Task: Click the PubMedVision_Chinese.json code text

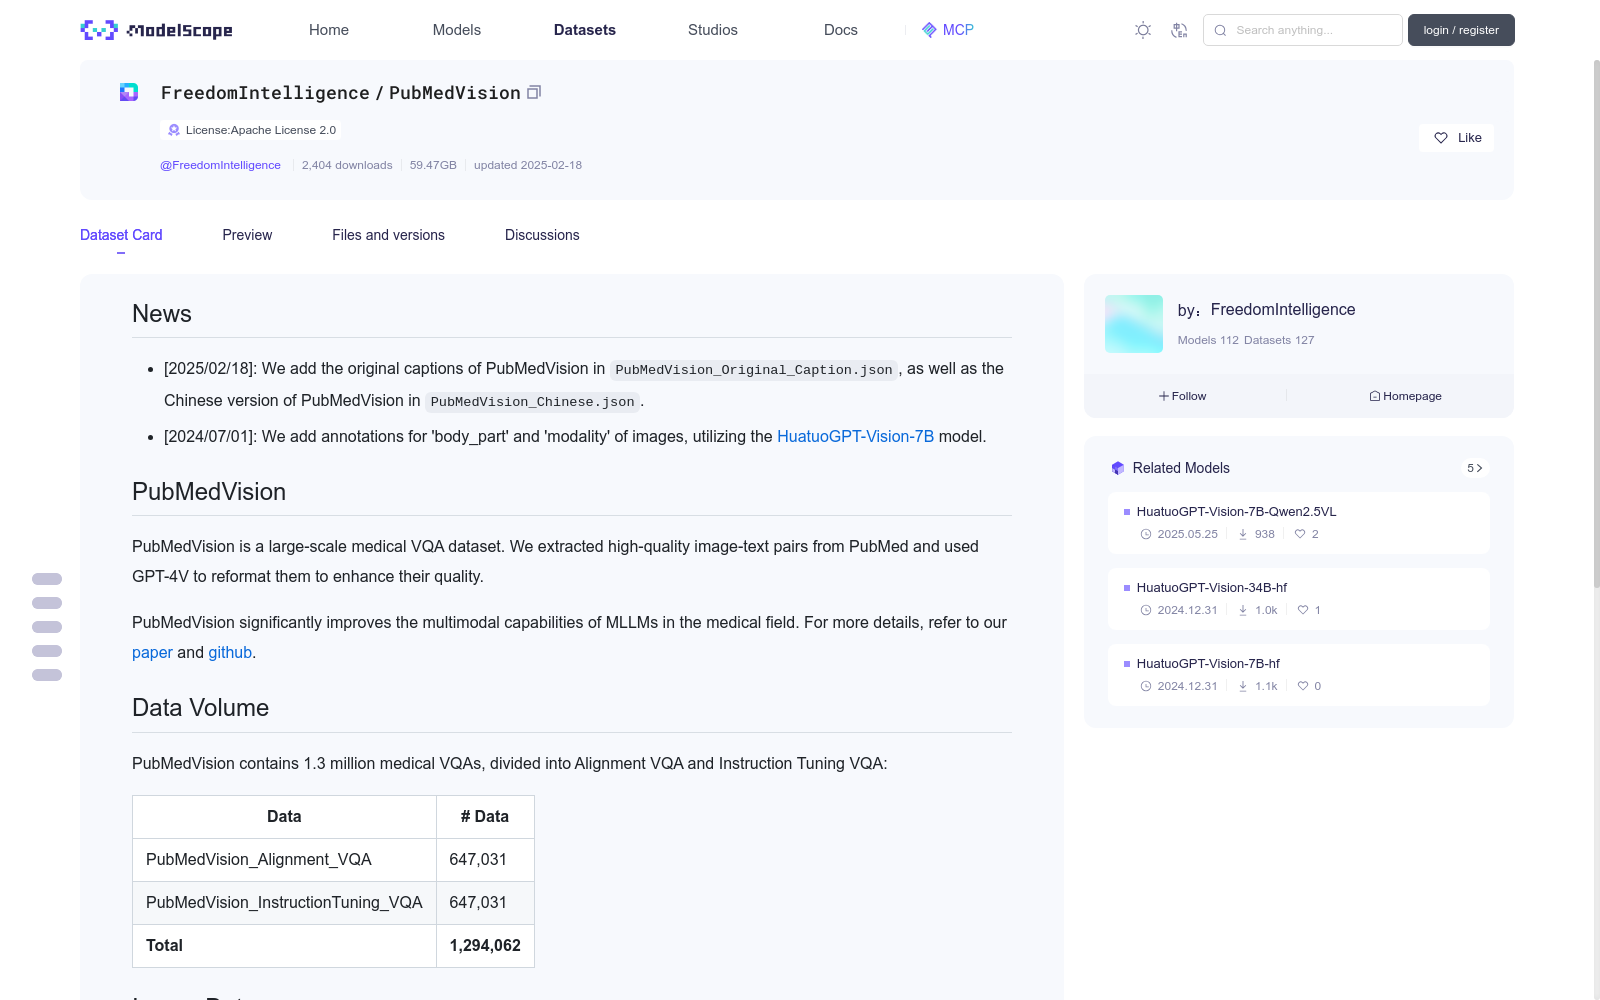Action: (x=532, y=402)
